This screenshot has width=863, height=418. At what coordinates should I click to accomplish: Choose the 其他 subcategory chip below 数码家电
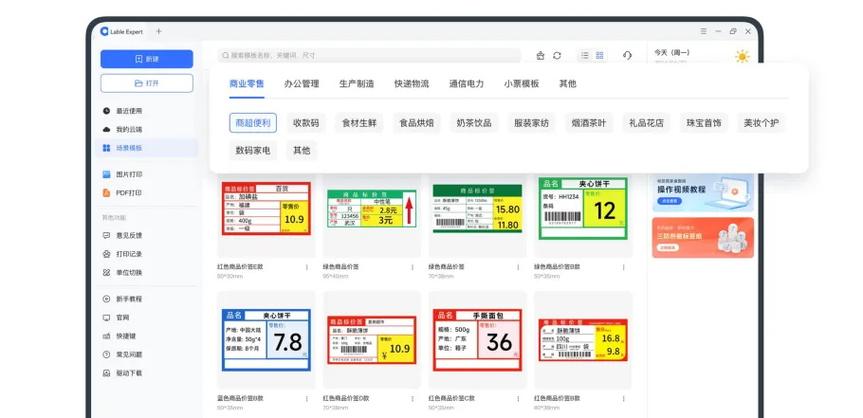click(x=302, y=150)
